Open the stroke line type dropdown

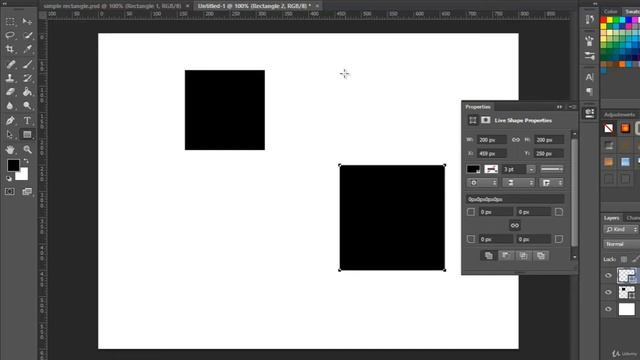coord(552,169)
